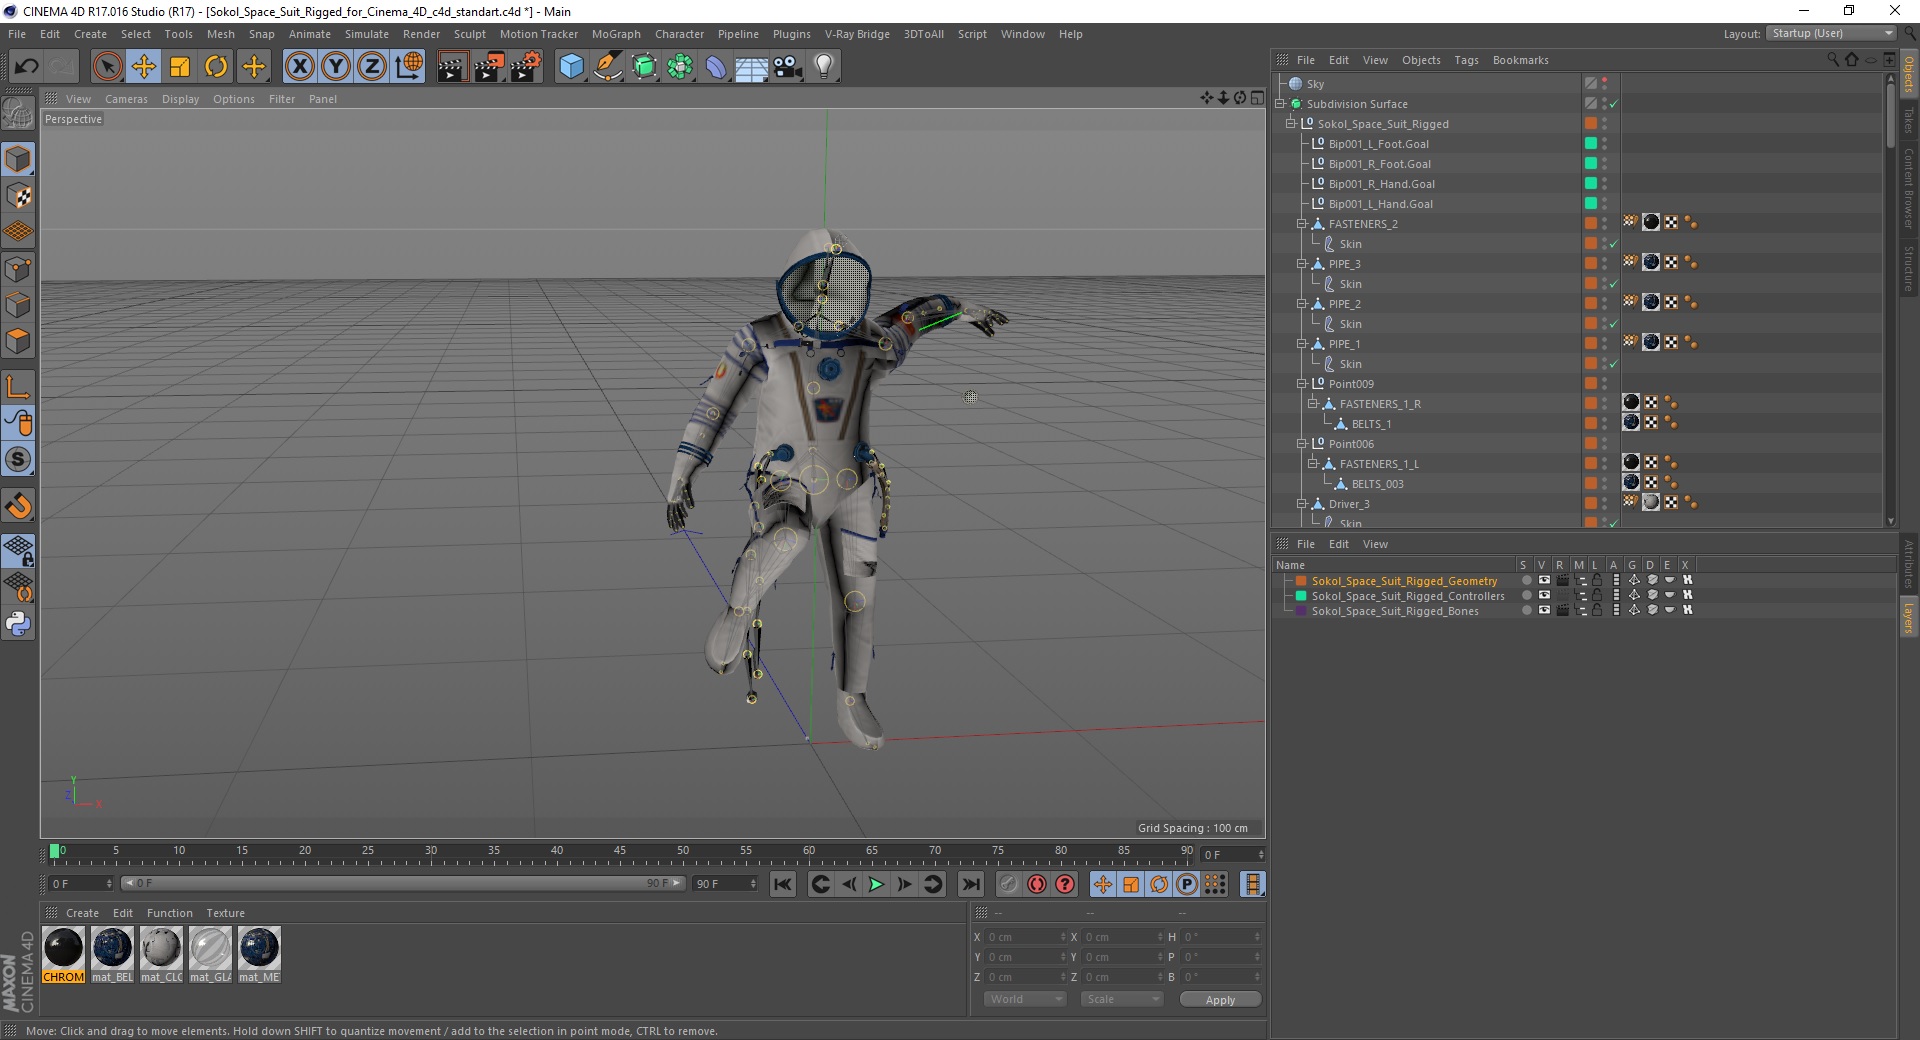Open the Object Manager Tags menu

point(1466,60)
